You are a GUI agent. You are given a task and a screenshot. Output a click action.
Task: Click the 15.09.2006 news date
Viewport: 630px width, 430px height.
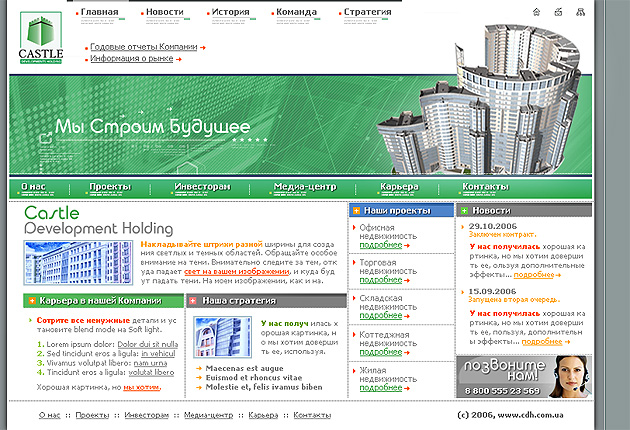[492, 291]
